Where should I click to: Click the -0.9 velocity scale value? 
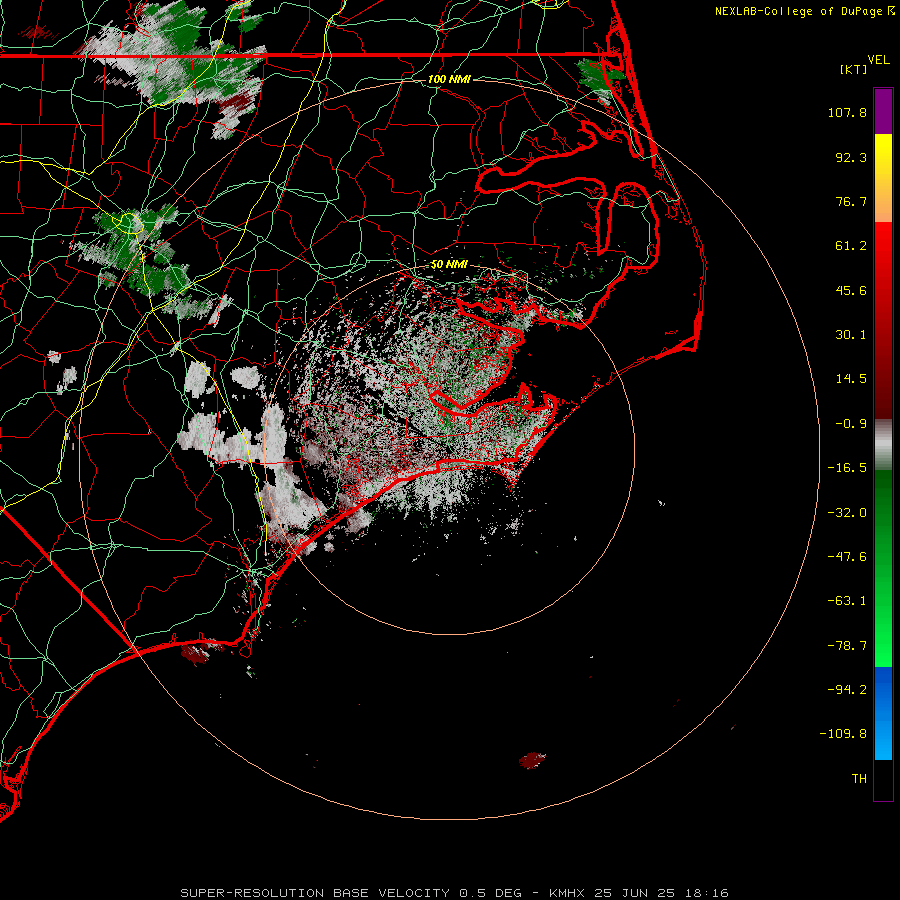point(851,424)
